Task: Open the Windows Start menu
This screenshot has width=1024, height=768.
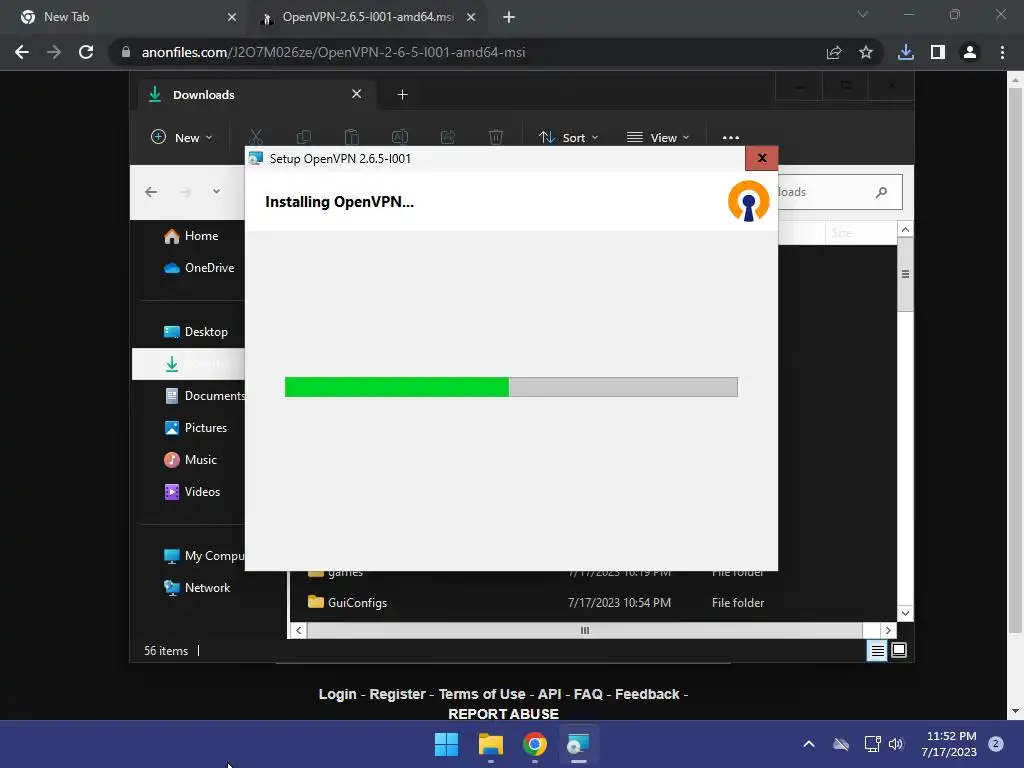Action: point(447,744)
